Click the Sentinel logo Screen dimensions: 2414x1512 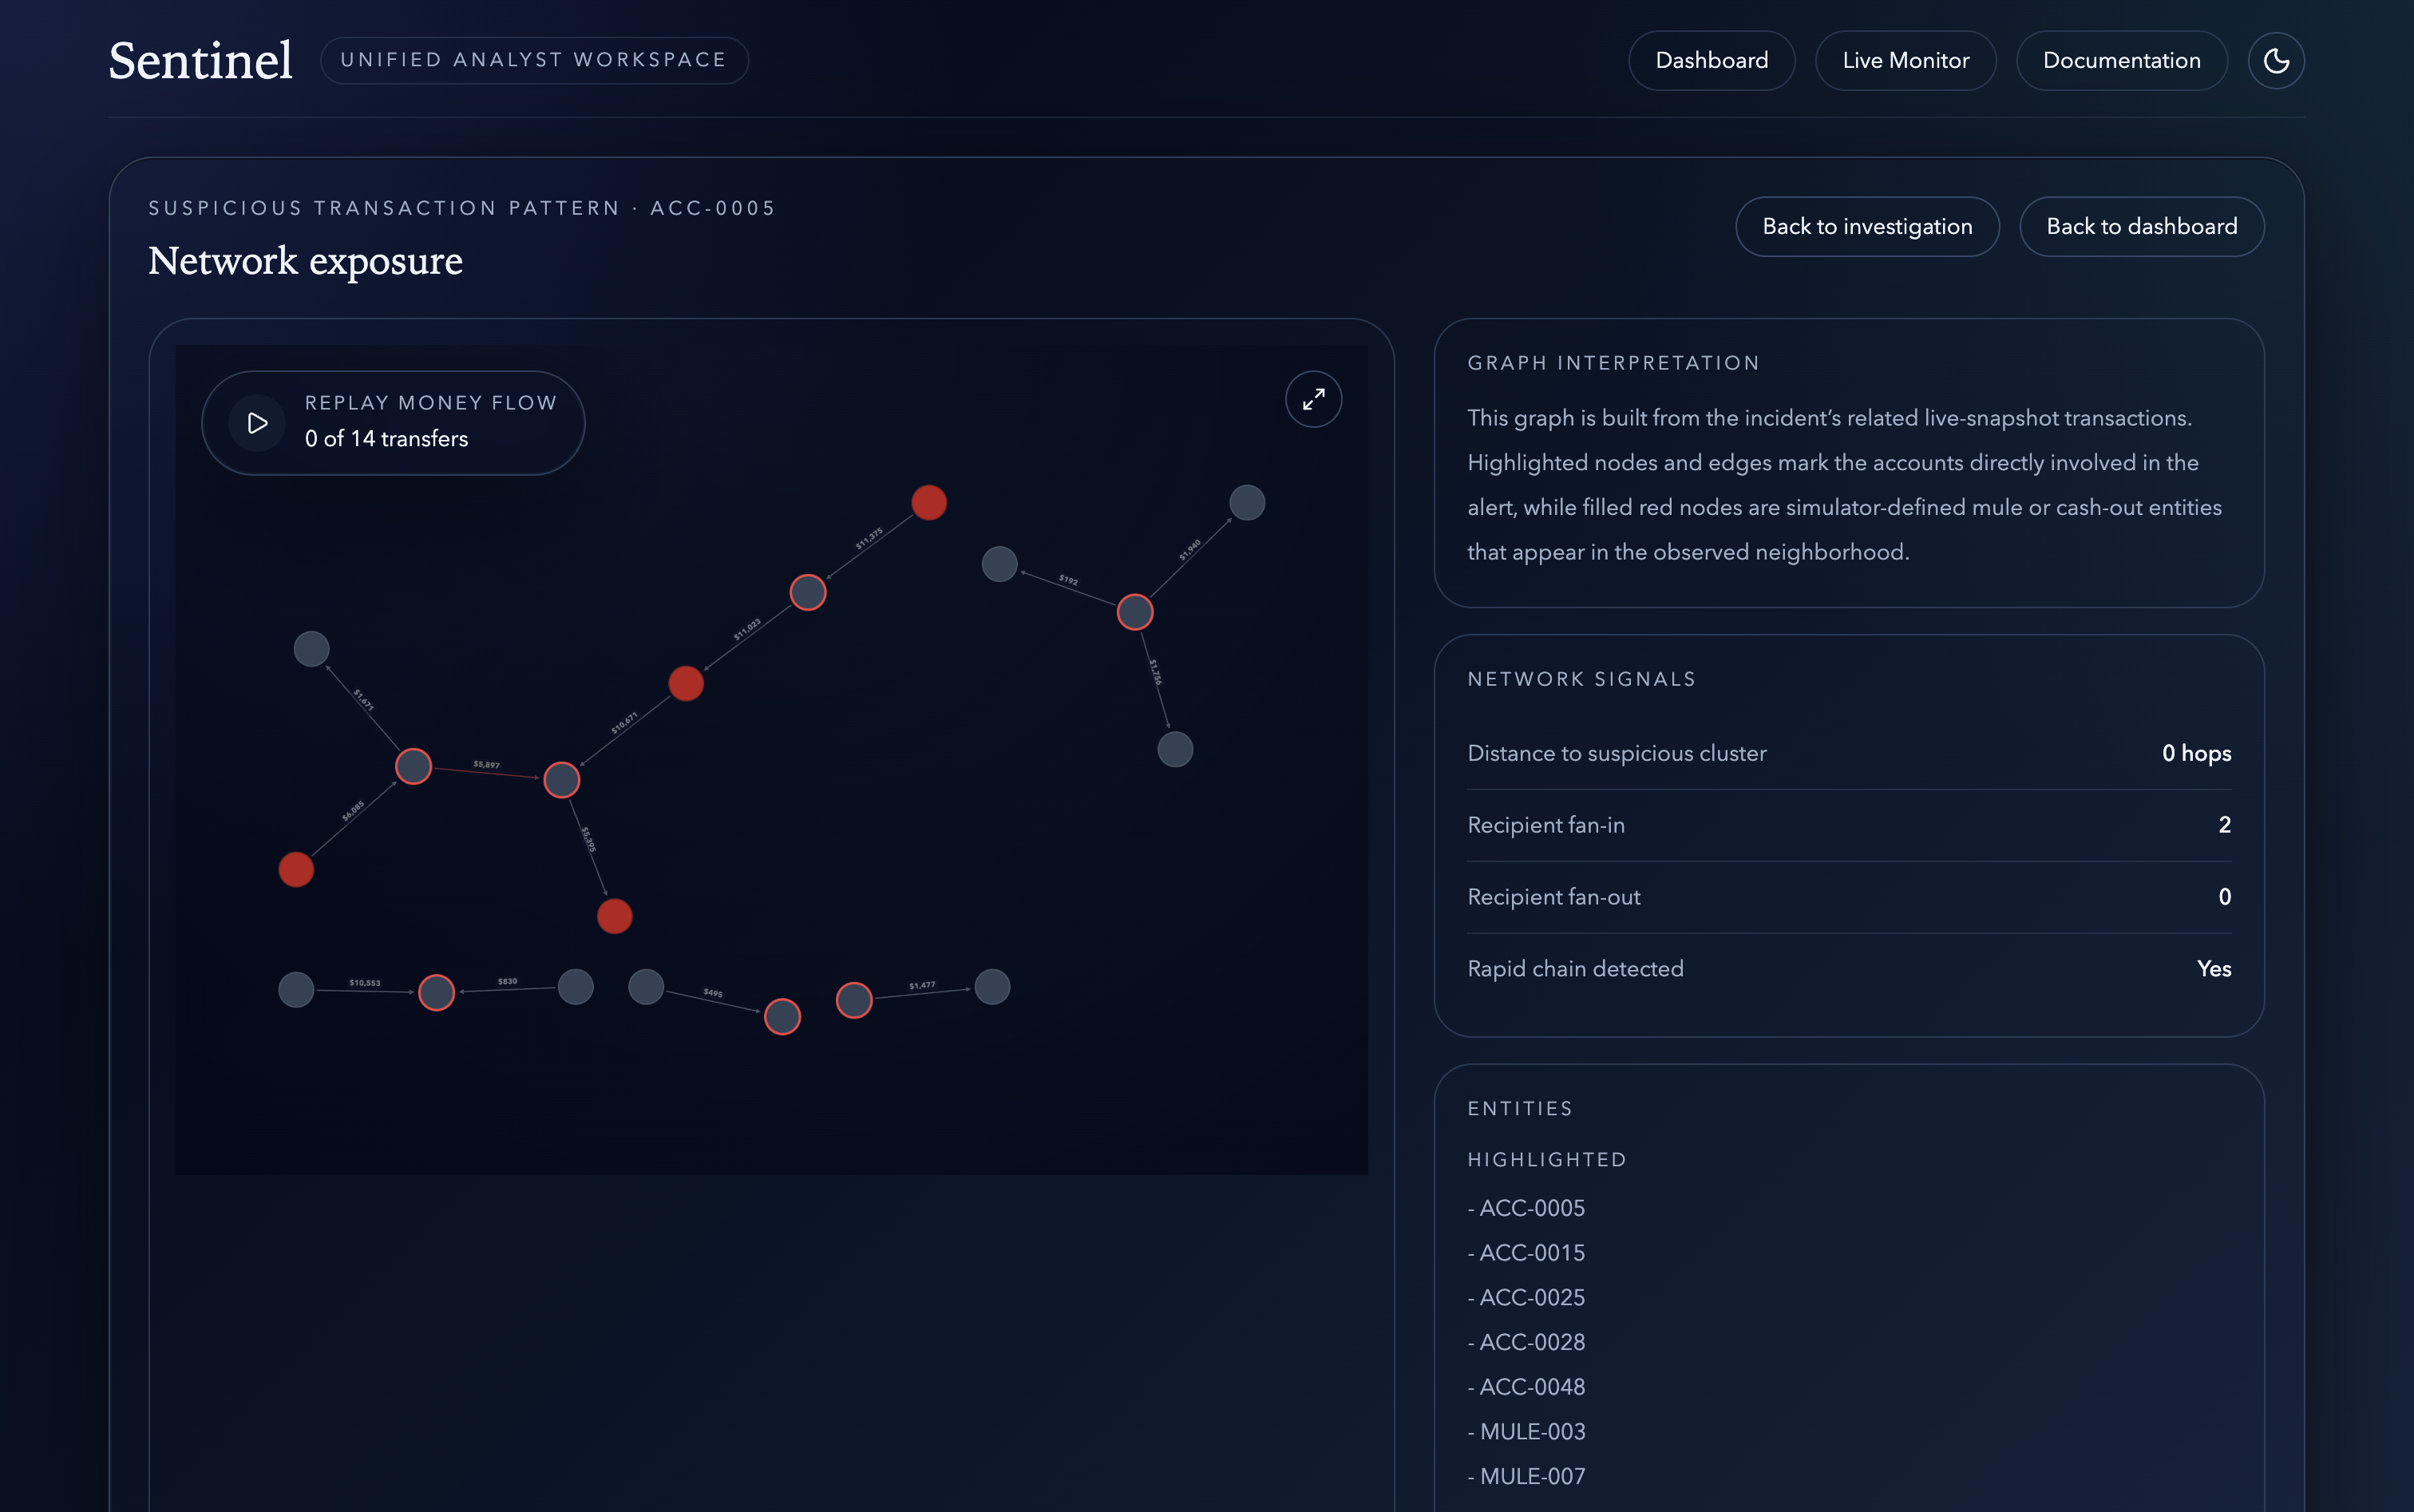pyautogui.click(x=200, y=61)
